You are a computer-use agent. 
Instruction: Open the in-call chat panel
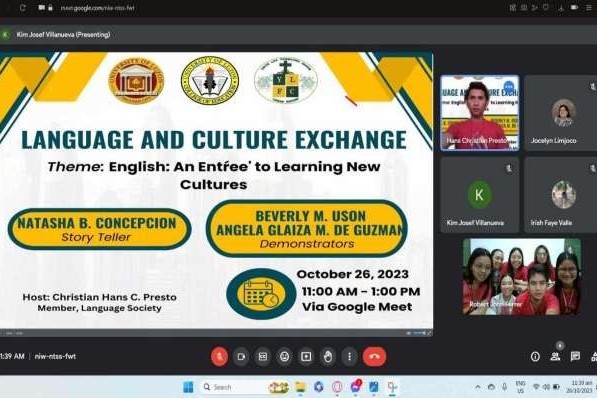(575, 356)
